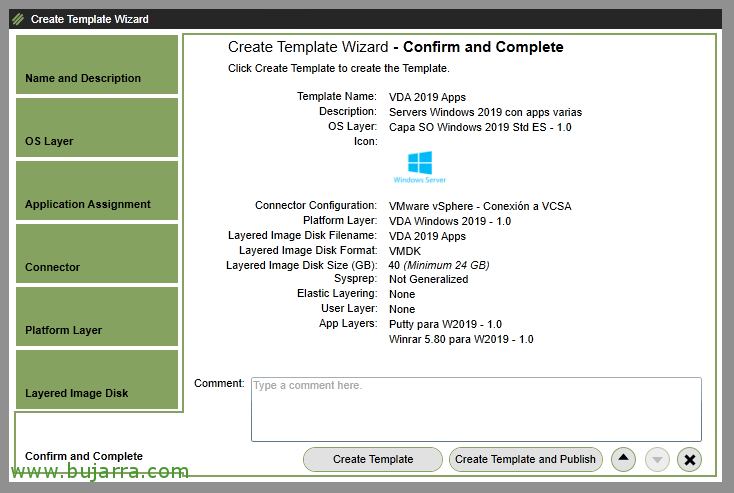
Task: Open the Name and Description step
Action: coord(97,65)
